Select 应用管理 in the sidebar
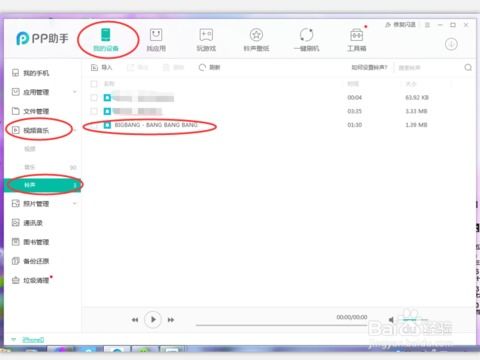Viewport: 480px width, 360px height. pyautogui.click(x=31, y=92)
